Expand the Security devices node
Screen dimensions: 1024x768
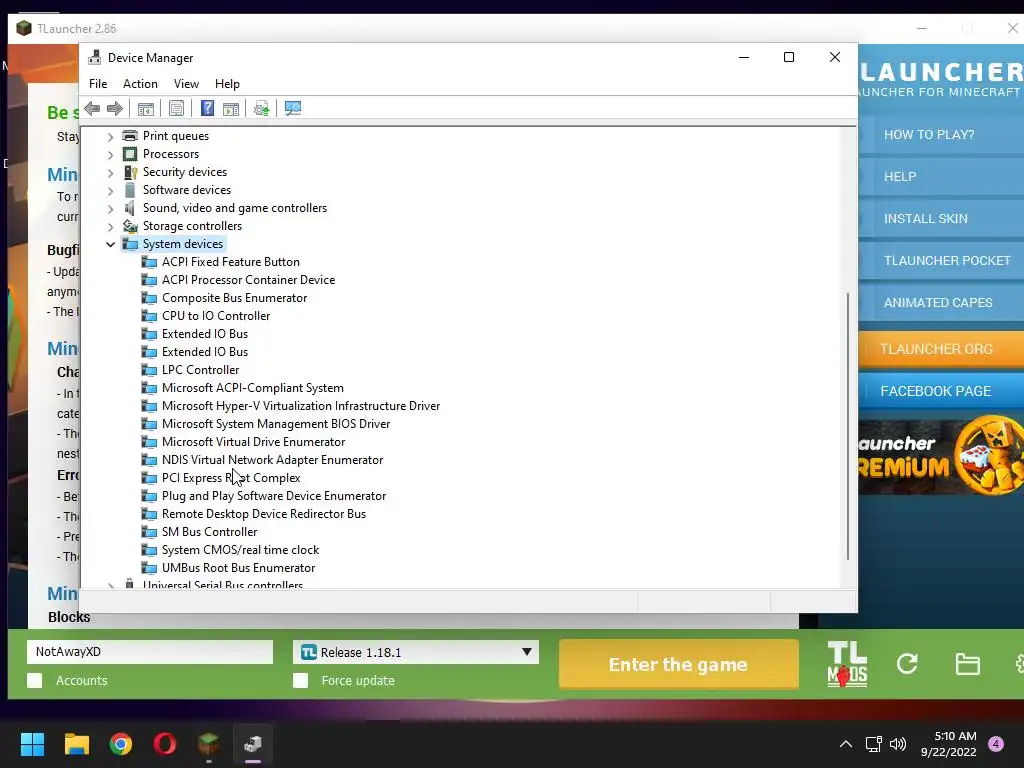[110, 172]
